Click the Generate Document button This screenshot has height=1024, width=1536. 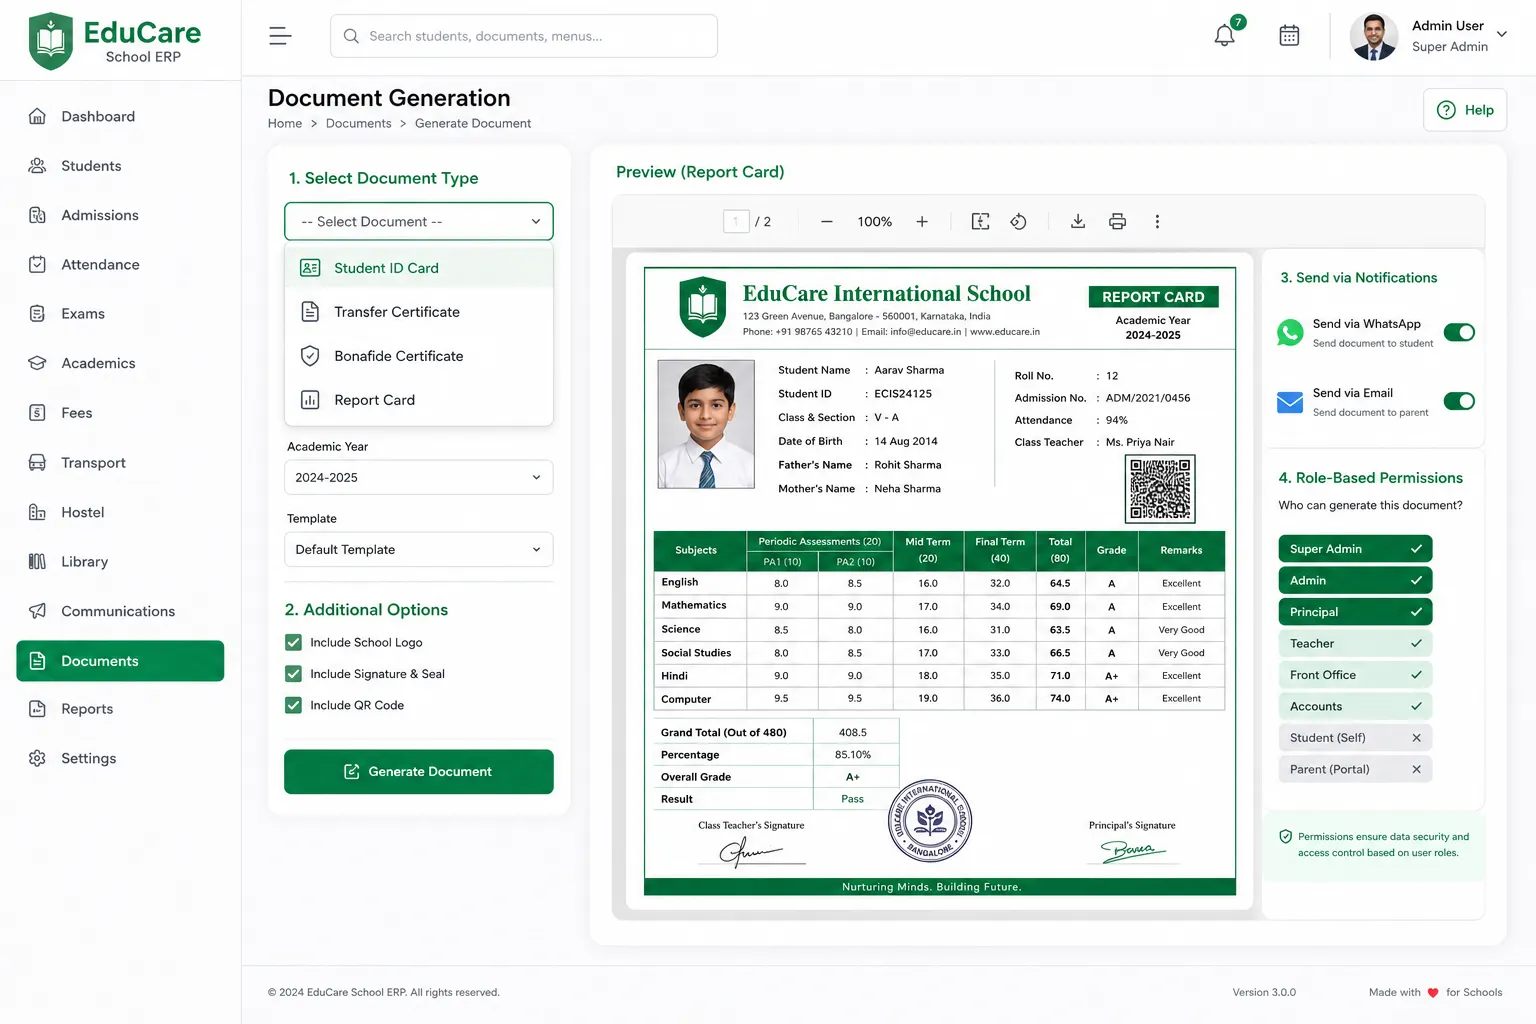419,772
